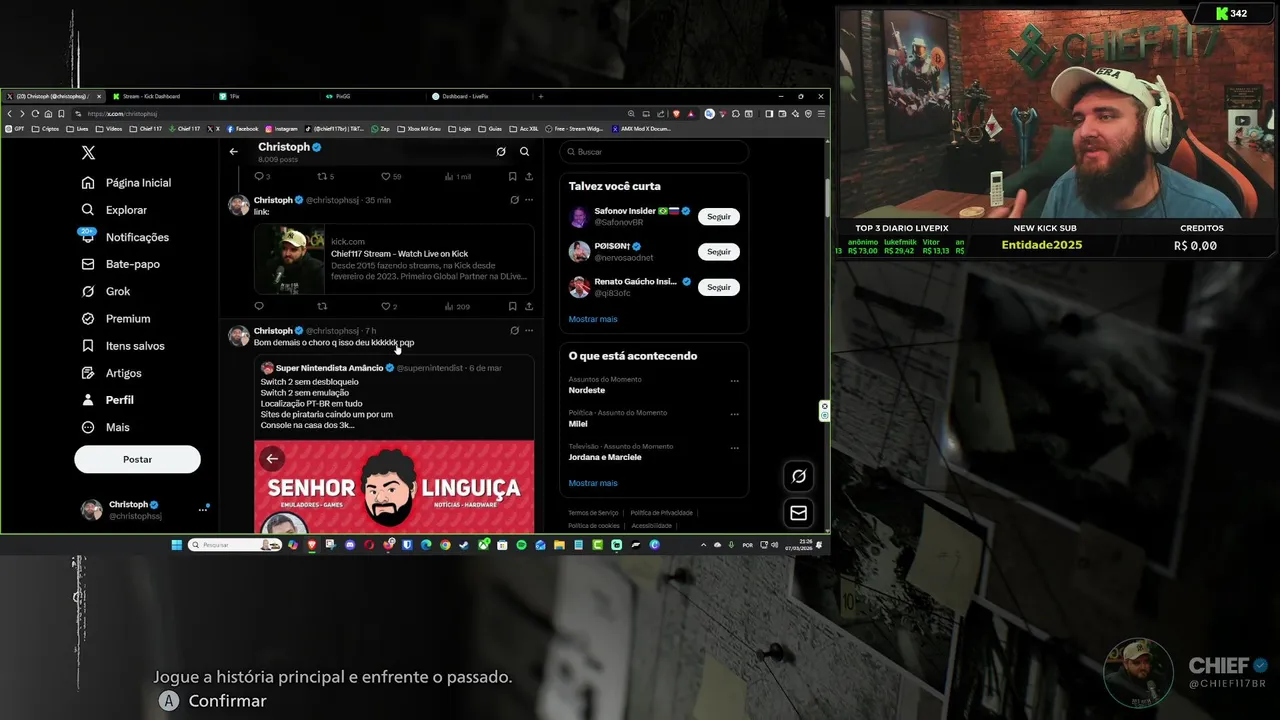The height and width of the screenshot is (720, 1280).
Task: Switch to the 1Pix browser tab
Action: [265, 96]
